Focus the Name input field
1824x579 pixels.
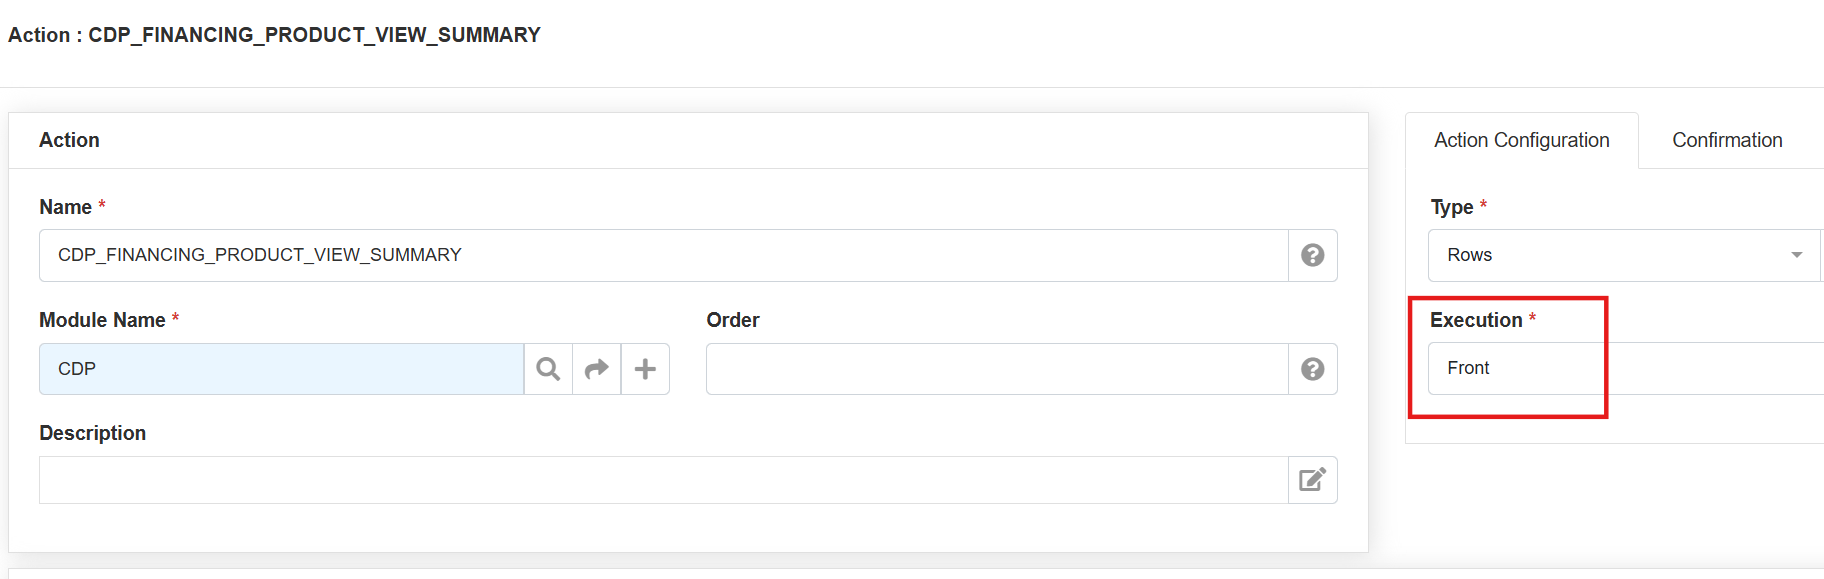click(x=660, y=255)
